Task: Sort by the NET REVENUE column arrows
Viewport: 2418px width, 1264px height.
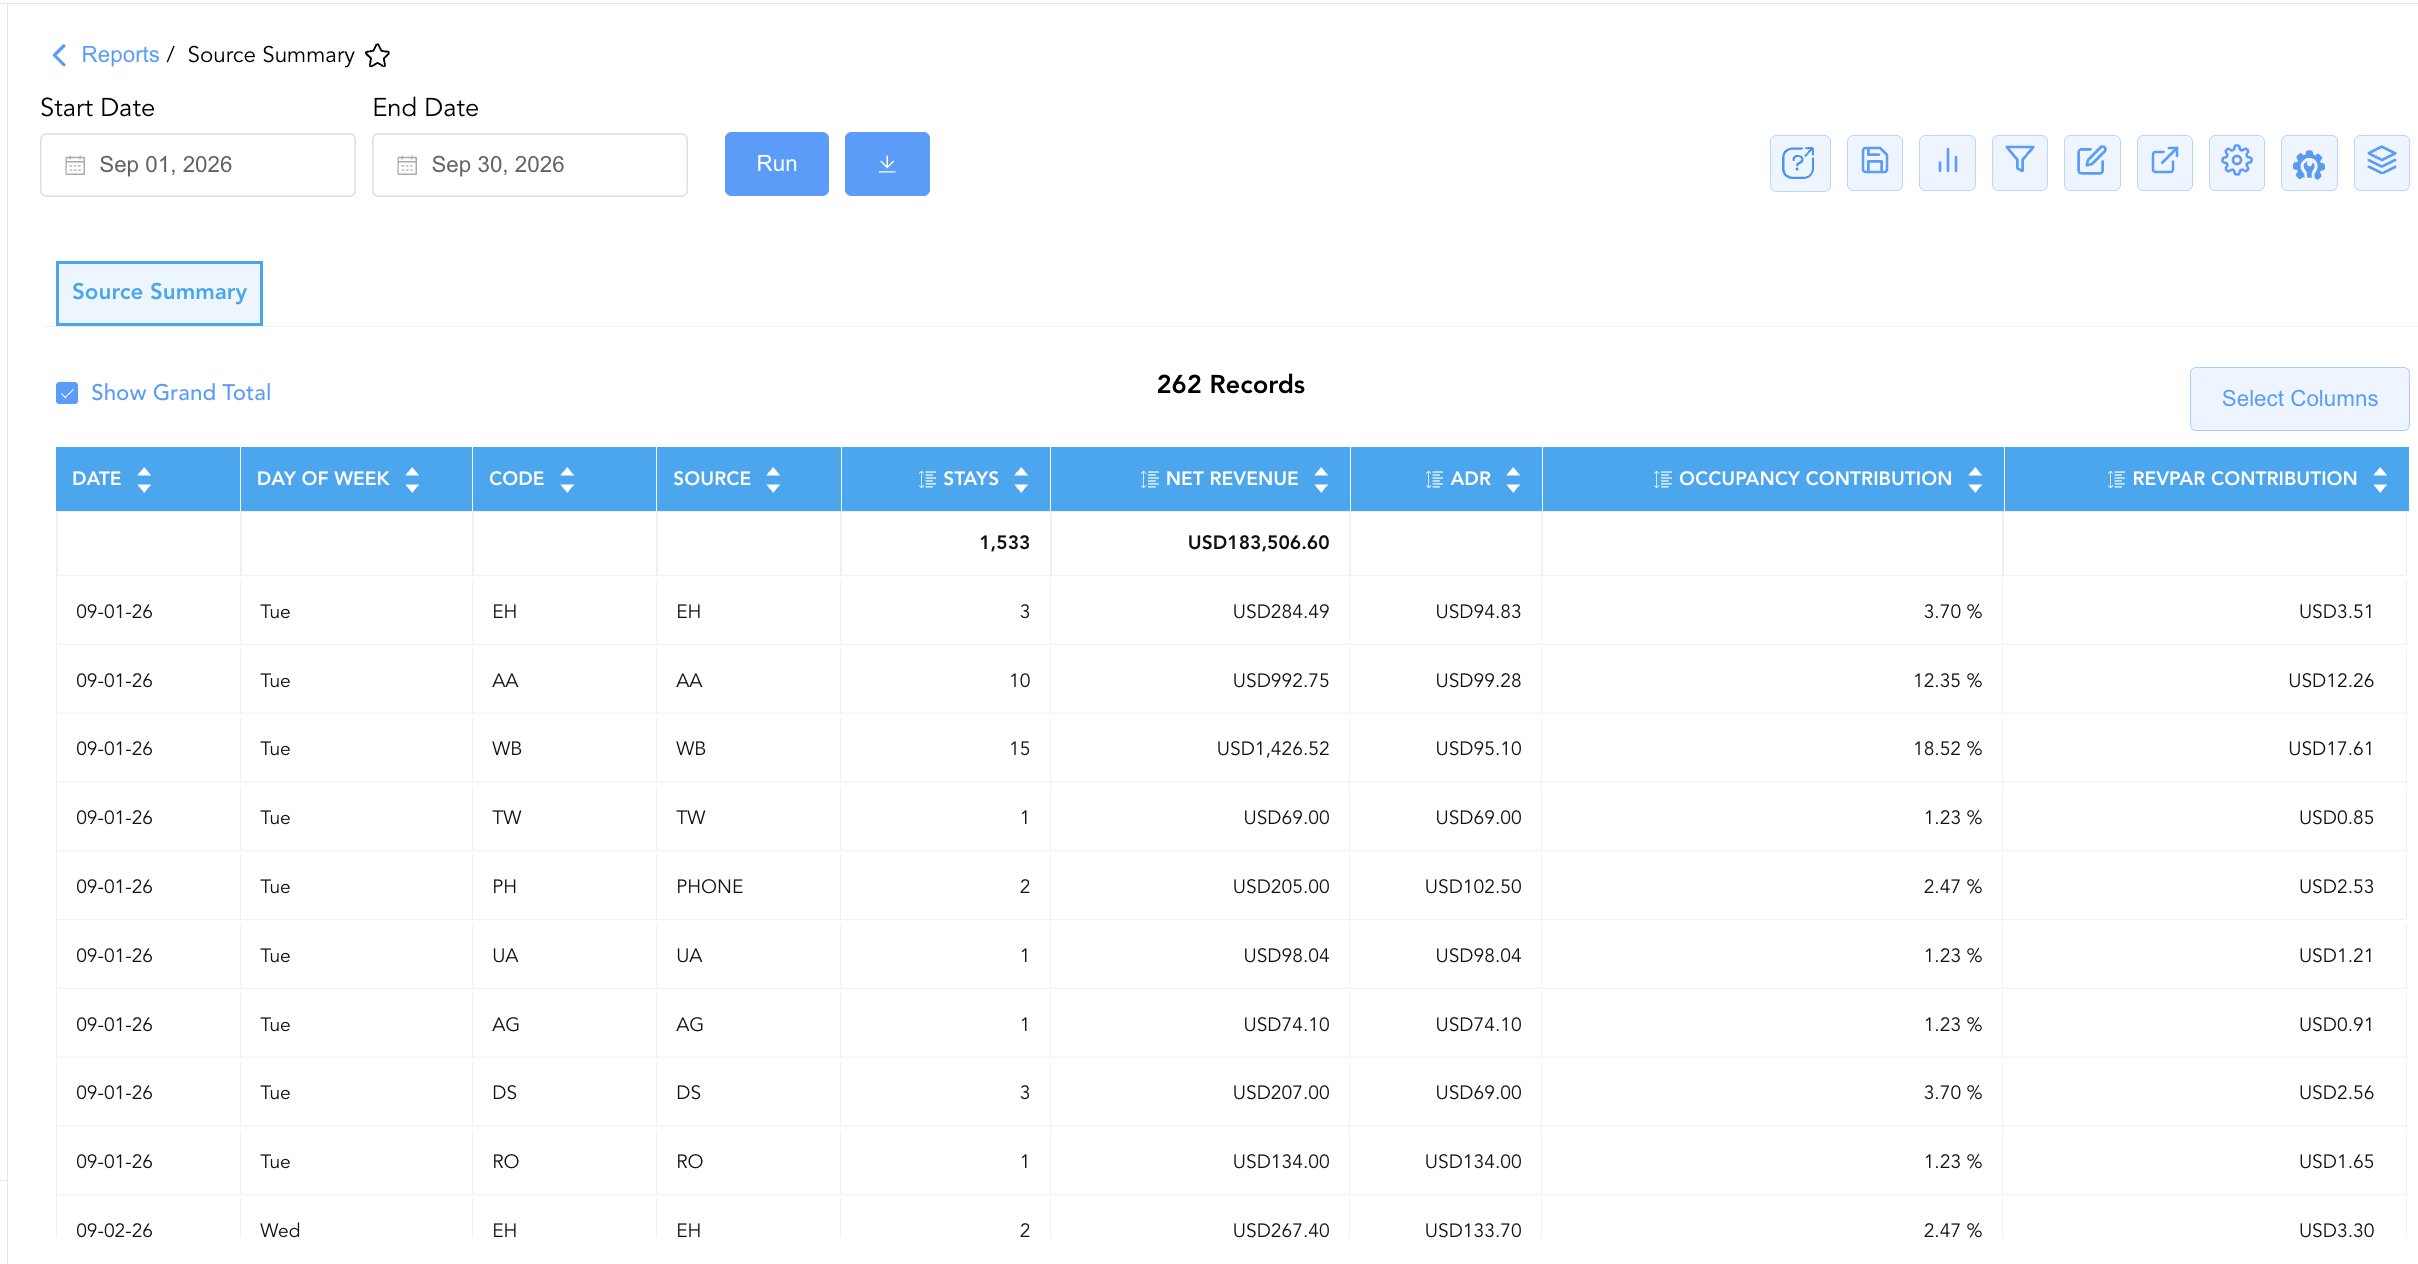Action: 1321,479
